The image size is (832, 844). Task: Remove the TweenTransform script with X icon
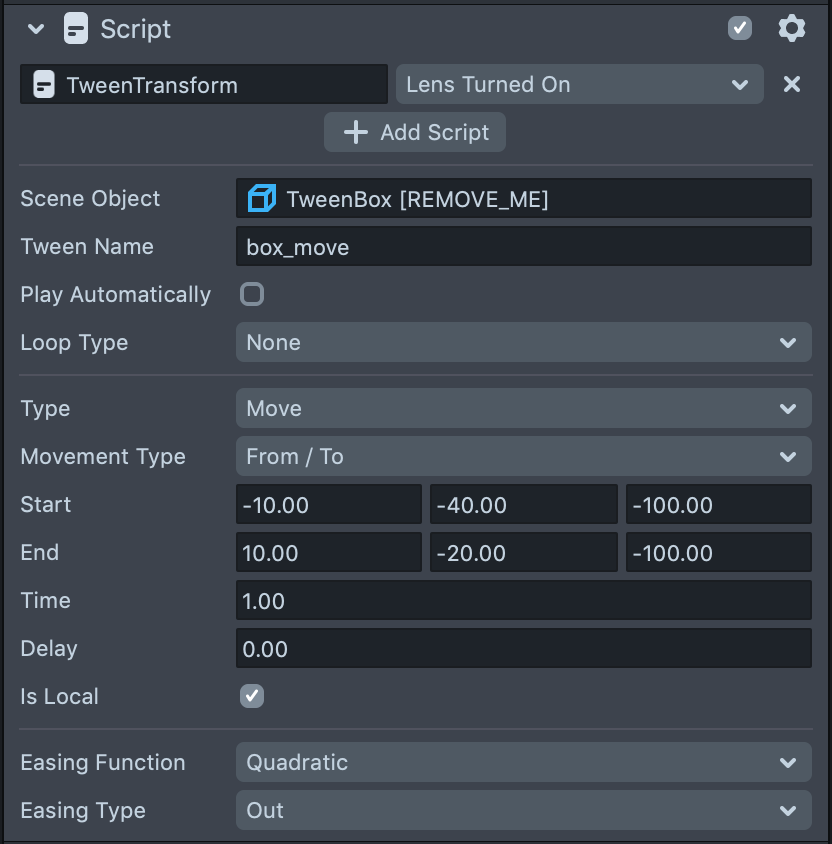(791, 85)
